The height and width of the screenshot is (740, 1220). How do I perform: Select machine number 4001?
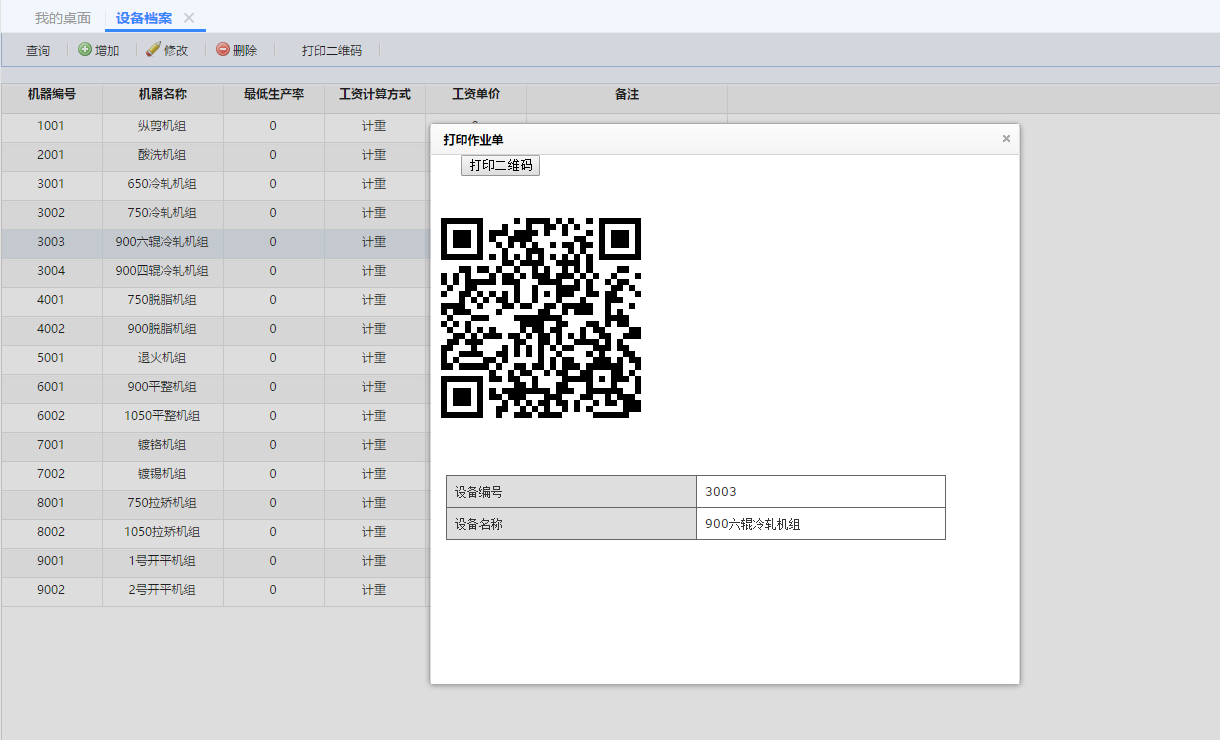pos(51,300)
